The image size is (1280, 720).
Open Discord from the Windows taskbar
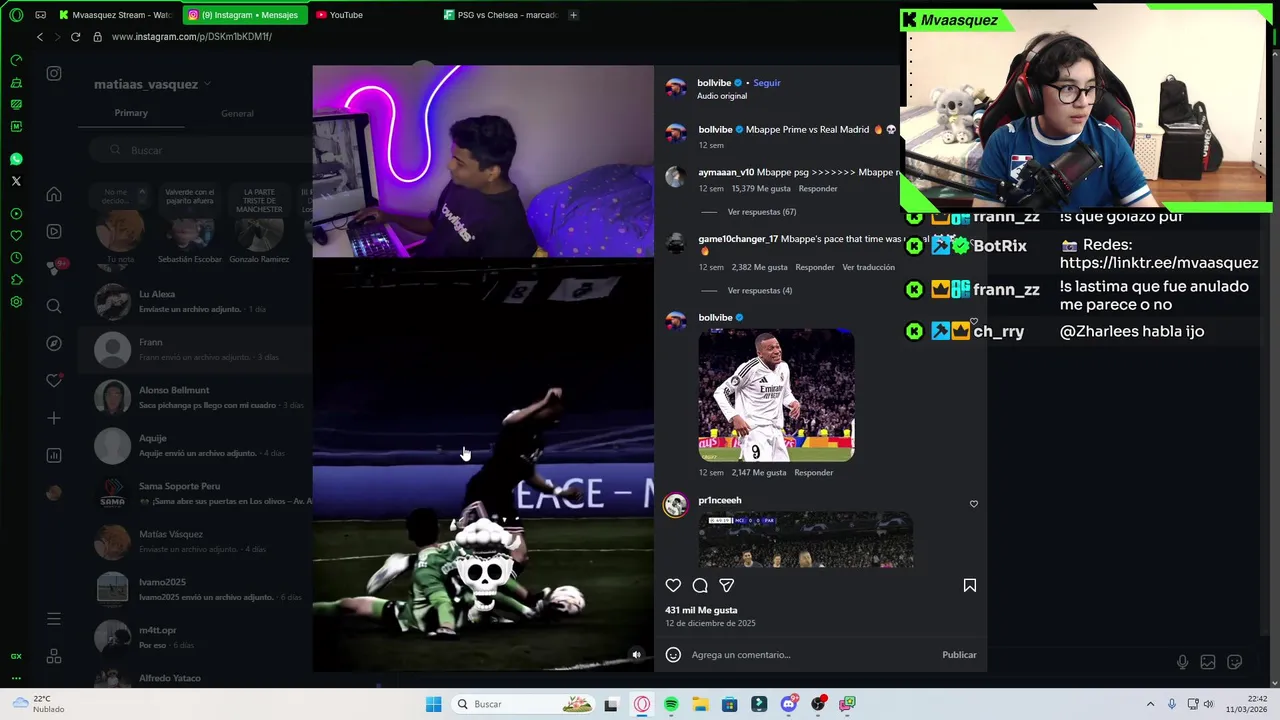788,704
